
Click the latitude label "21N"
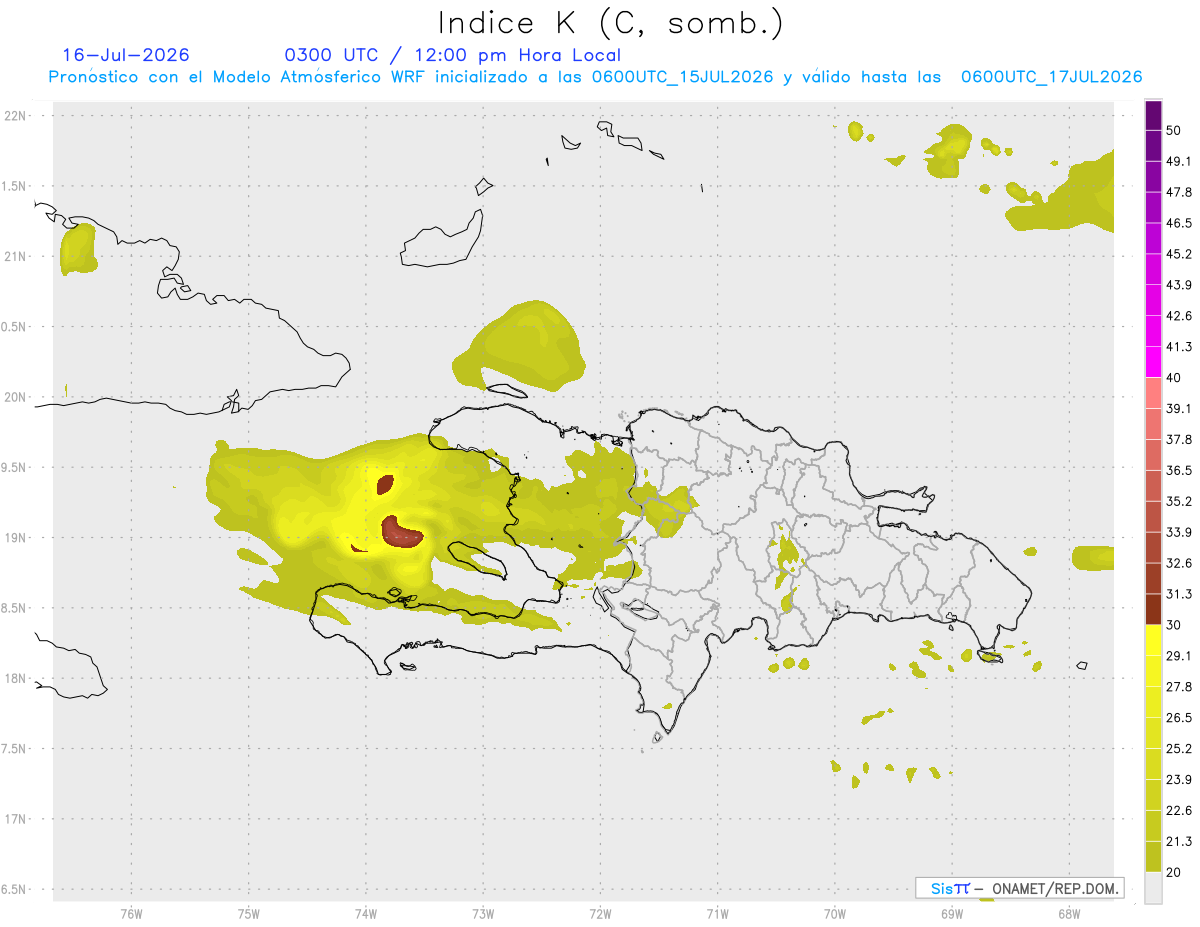point(17,256)
